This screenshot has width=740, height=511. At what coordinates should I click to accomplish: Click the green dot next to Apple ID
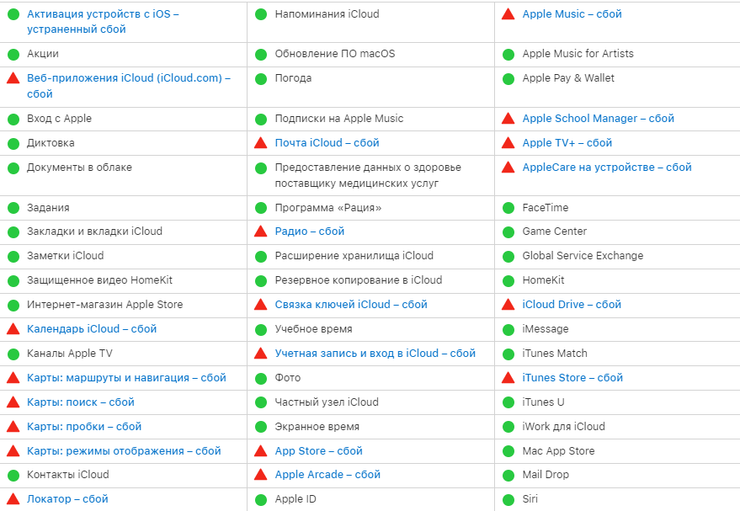pyautogui.click(x=261, y=499)
